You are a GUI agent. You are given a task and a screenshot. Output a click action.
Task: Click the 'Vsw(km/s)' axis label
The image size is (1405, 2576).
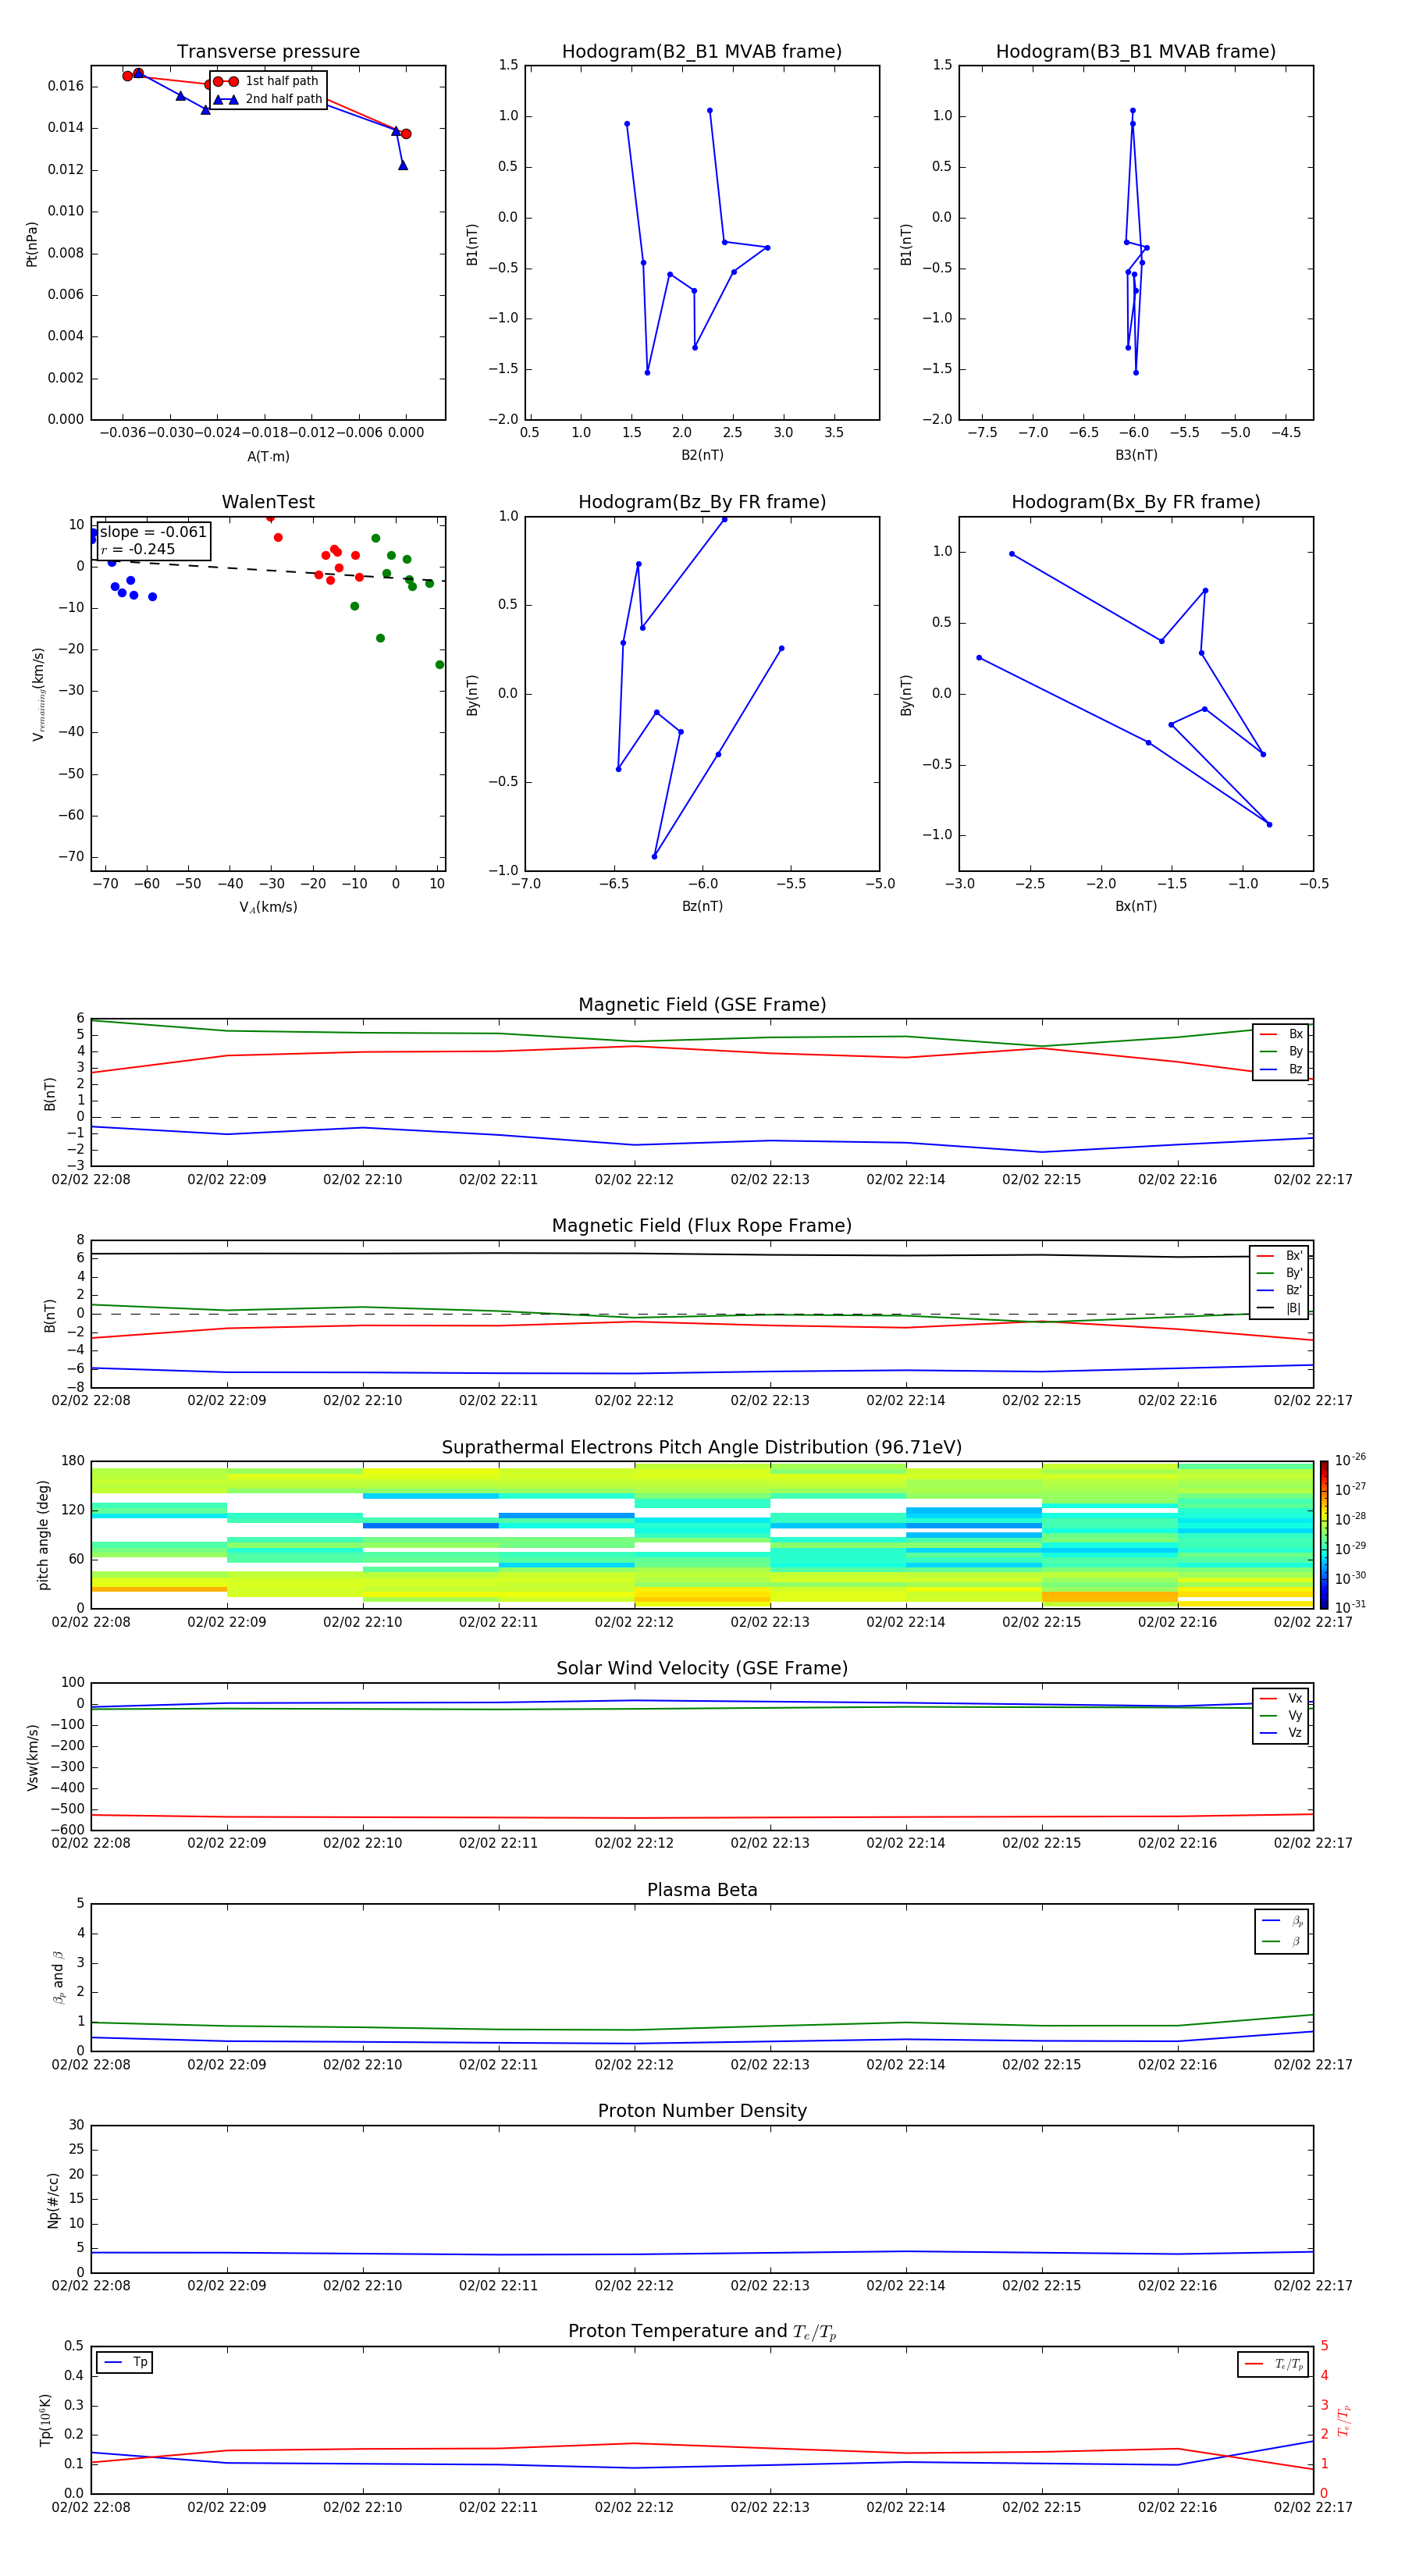click(x=32, y=1757)
